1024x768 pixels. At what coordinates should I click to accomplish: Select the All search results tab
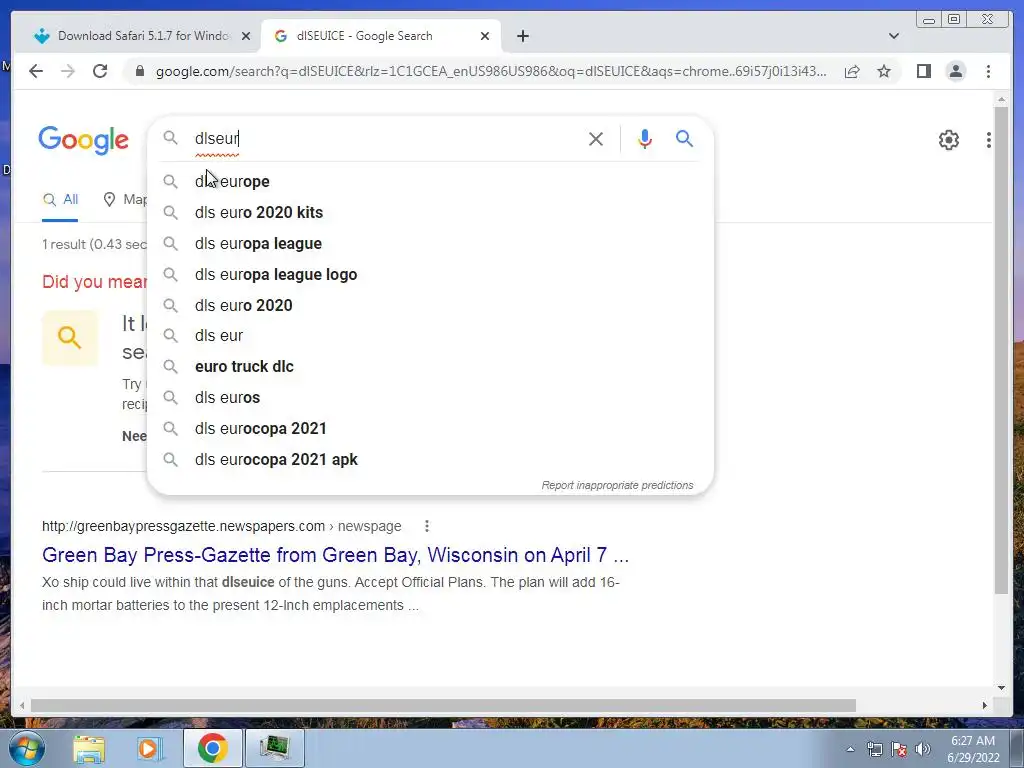[x=60, y=199]
